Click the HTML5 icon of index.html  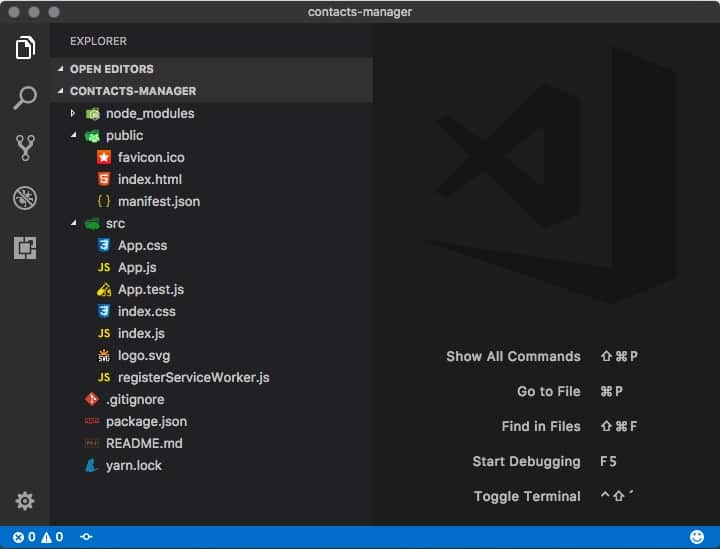click(x=104, y=179)
